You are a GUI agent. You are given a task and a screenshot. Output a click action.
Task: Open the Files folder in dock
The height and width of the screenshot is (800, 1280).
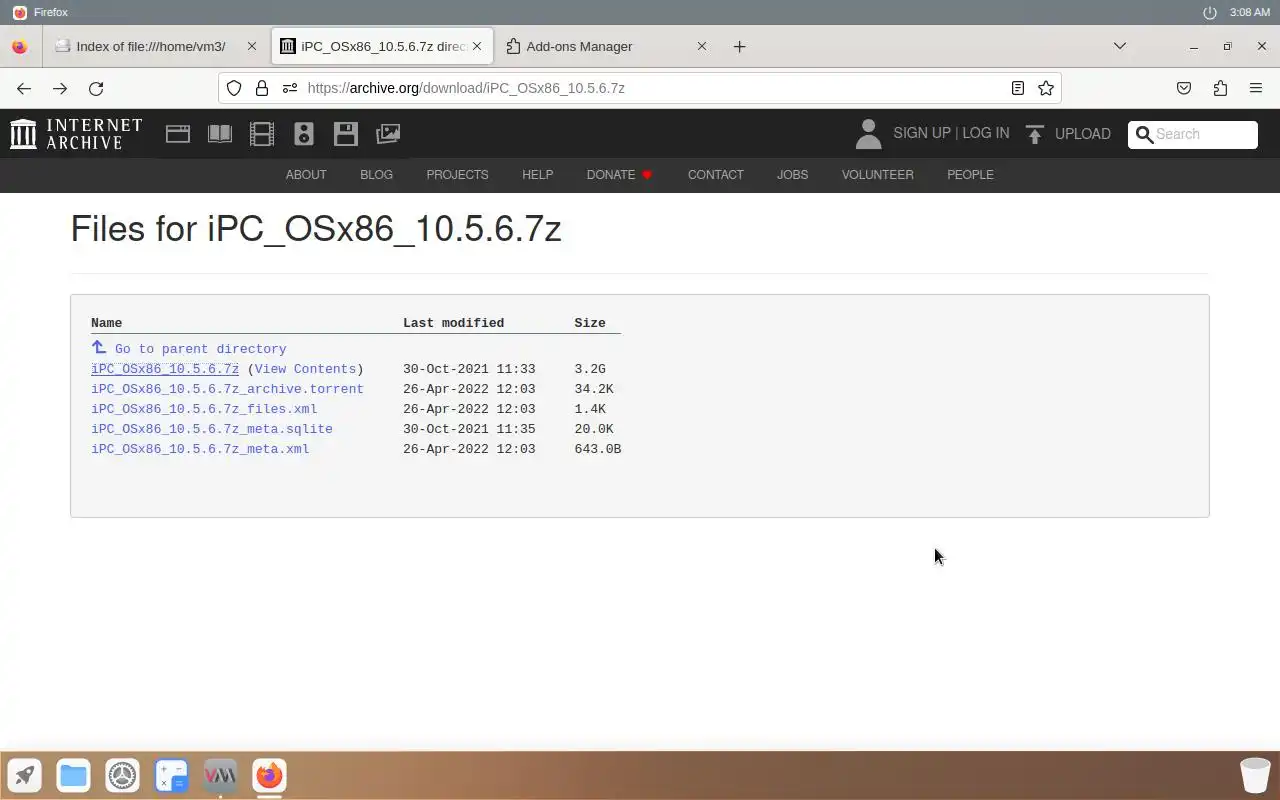pyautogui.click(x=73, y=775)
